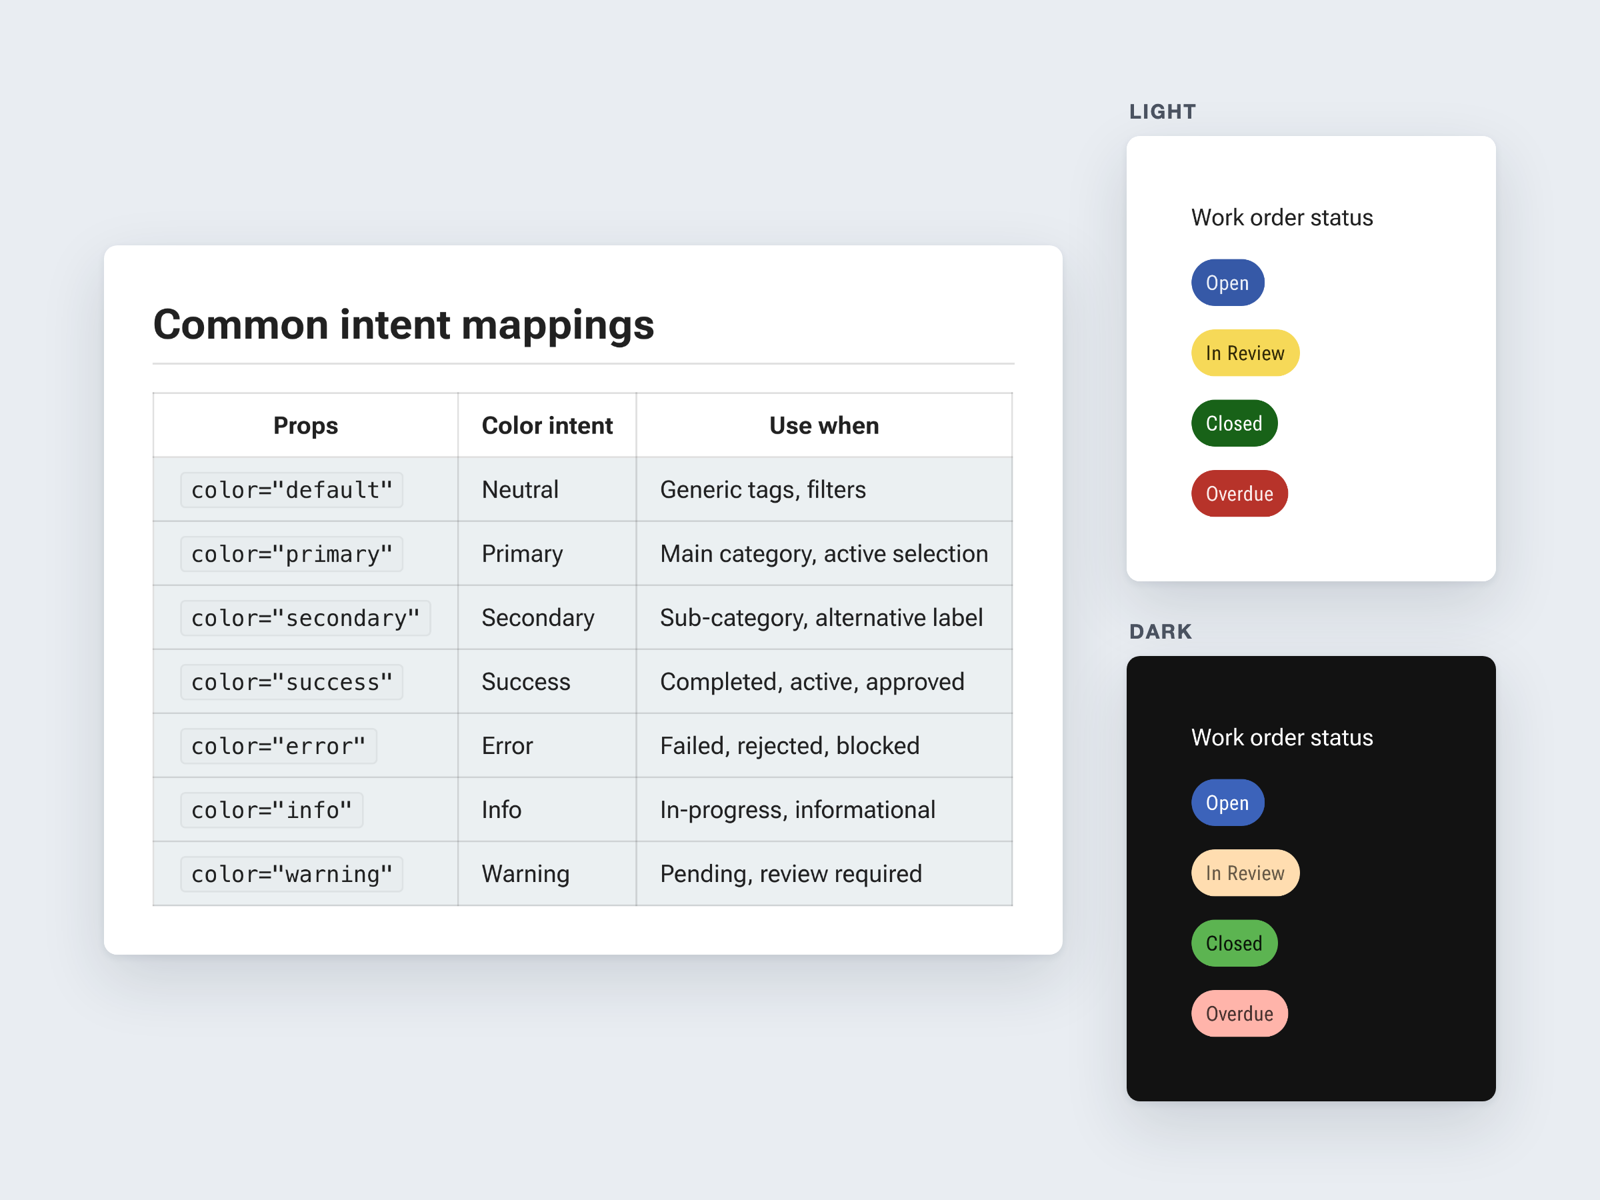
Task: Click the text Completed, active, approved
Action: (812, 682)
